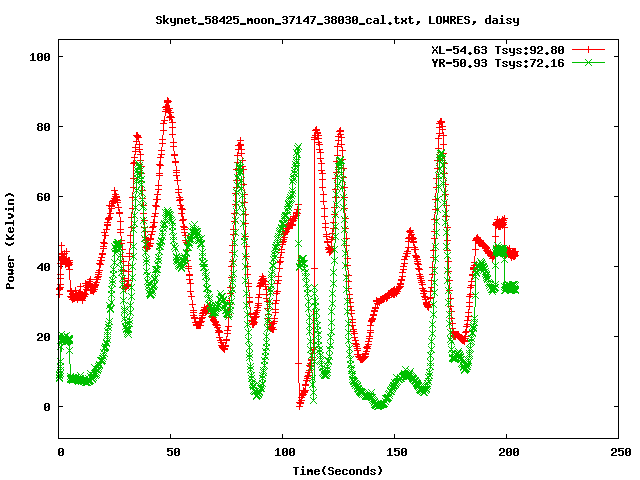Screen dimensions: 640x480
Task: Click the x-axis tick label '150'
Action: pyautogui.click(x=397, y=452)
